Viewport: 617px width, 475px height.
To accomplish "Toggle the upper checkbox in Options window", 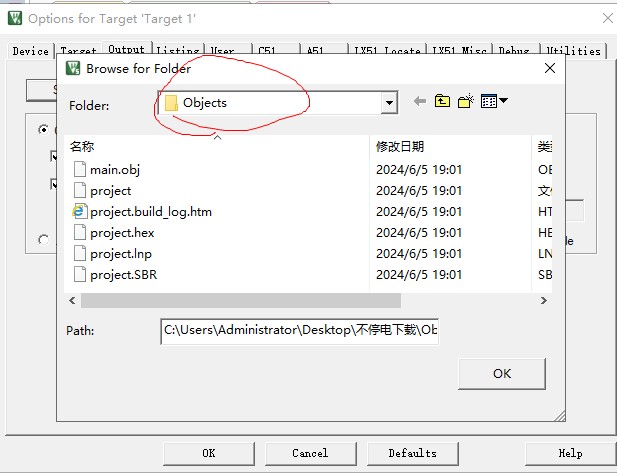I will 54,156.
